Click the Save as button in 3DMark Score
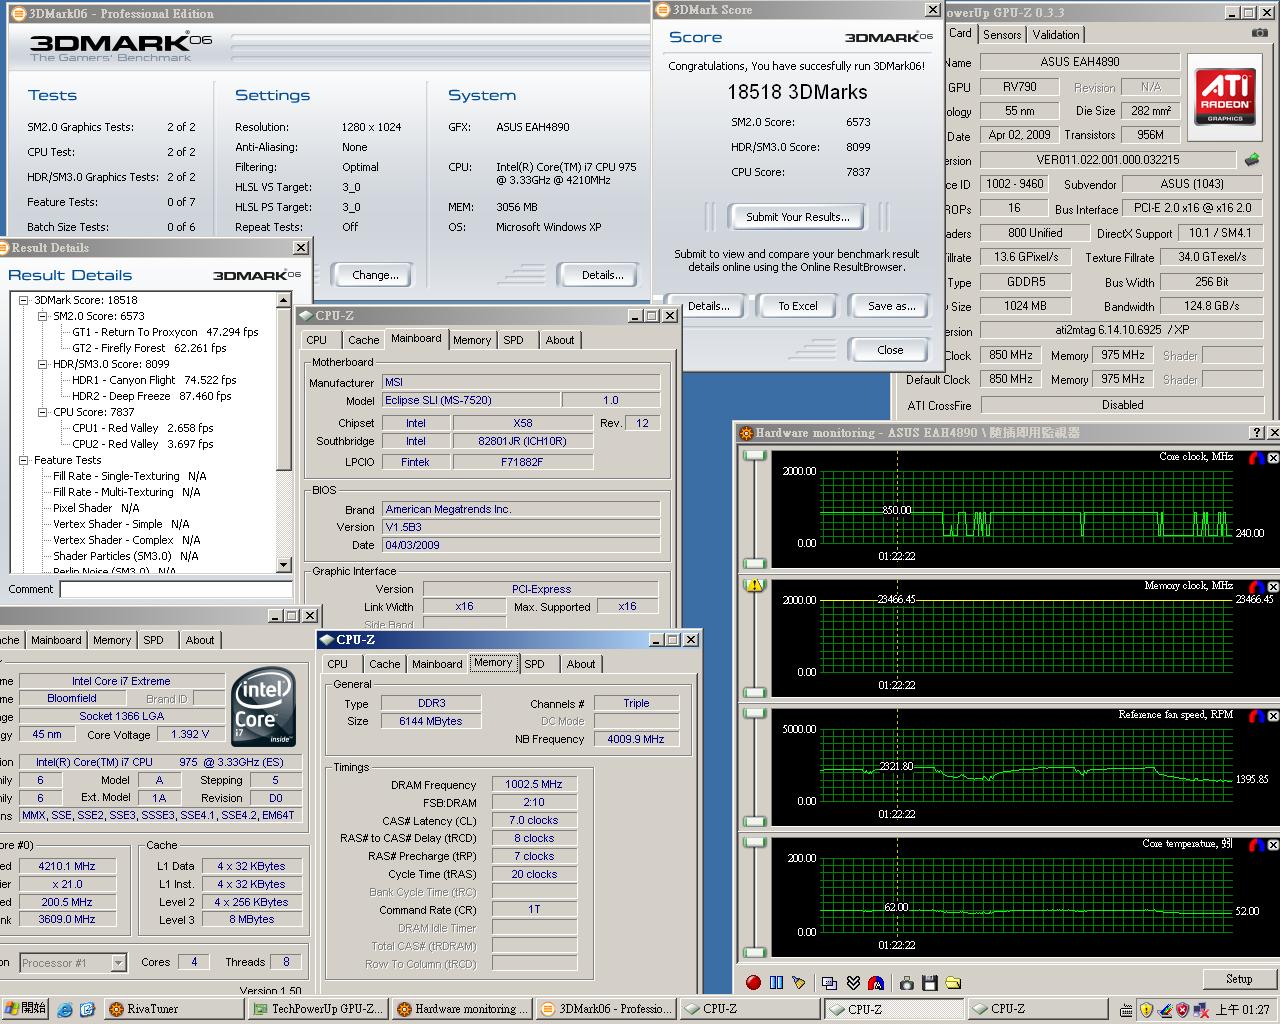This screenshot has width=1280, height=1024. pos(891,306)
